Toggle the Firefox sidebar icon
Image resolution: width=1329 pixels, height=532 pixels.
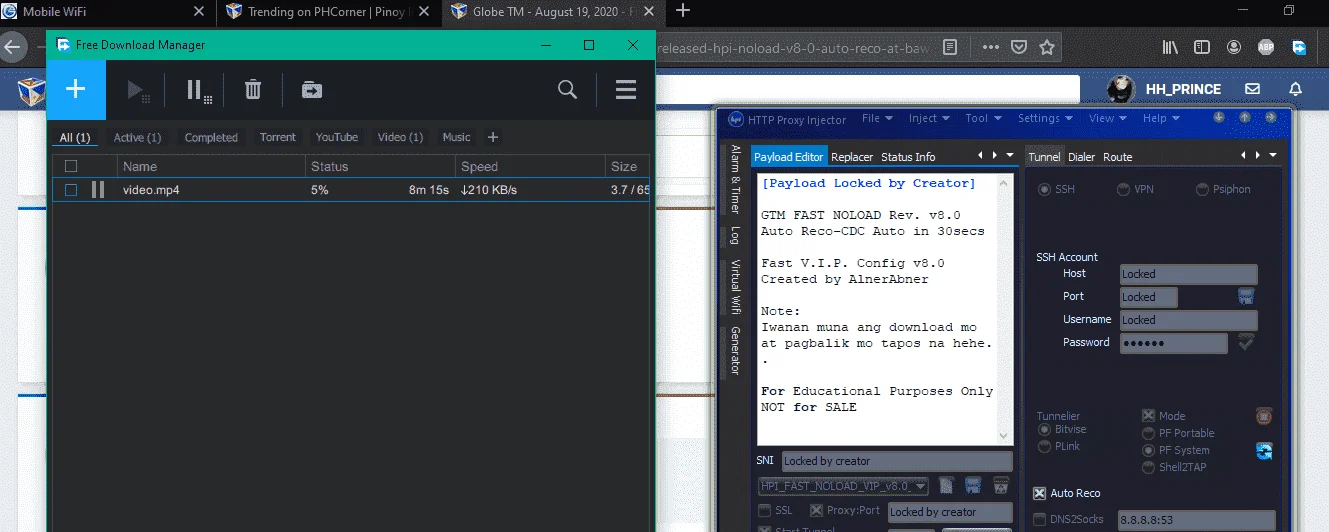point(1201,47)
